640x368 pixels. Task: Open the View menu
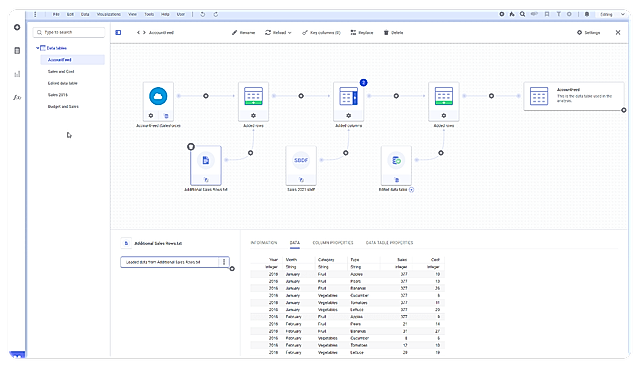(133, 14)
